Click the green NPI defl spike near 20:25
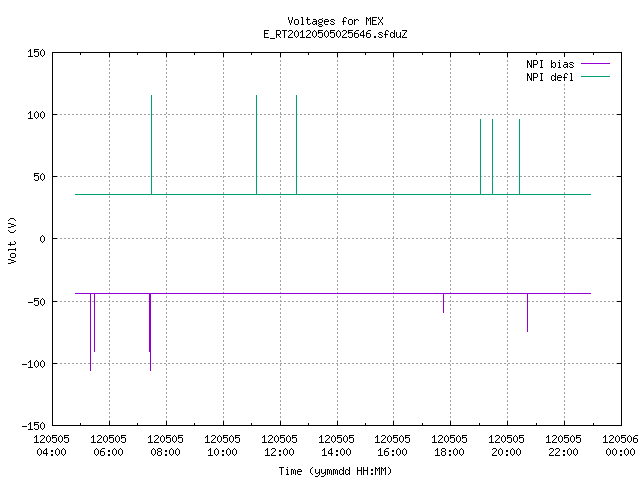Image resolution: width=640 pixels, height=480 pixels. (x=519, y=157)
